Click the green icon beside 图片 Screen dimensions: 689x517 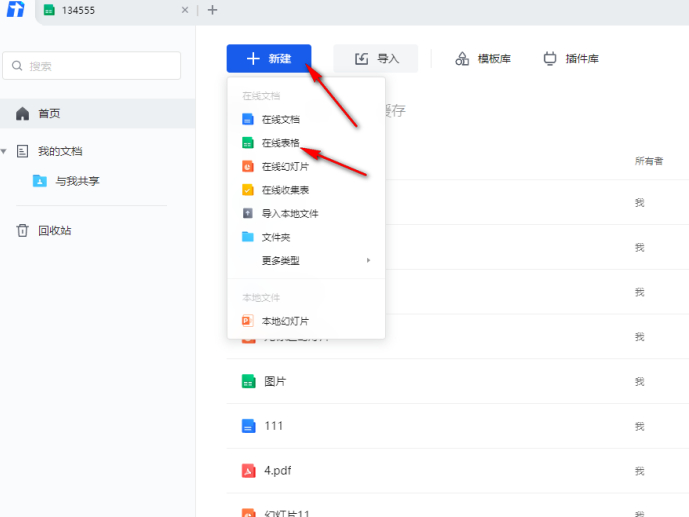(x=249, y=381)
